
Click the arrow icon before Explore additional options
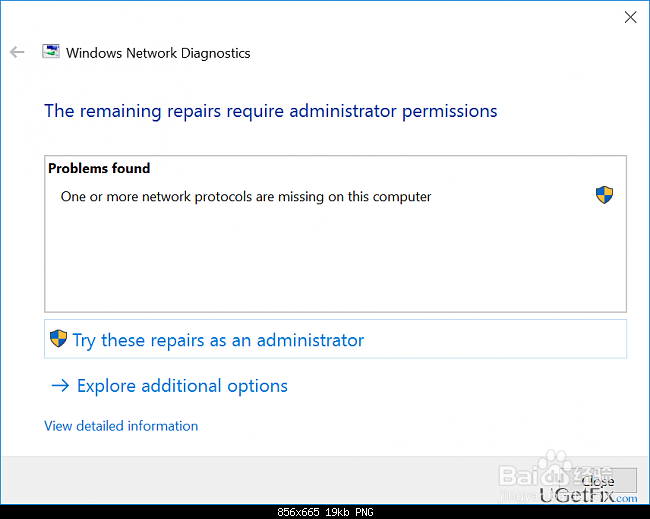[x=60, y=386]
